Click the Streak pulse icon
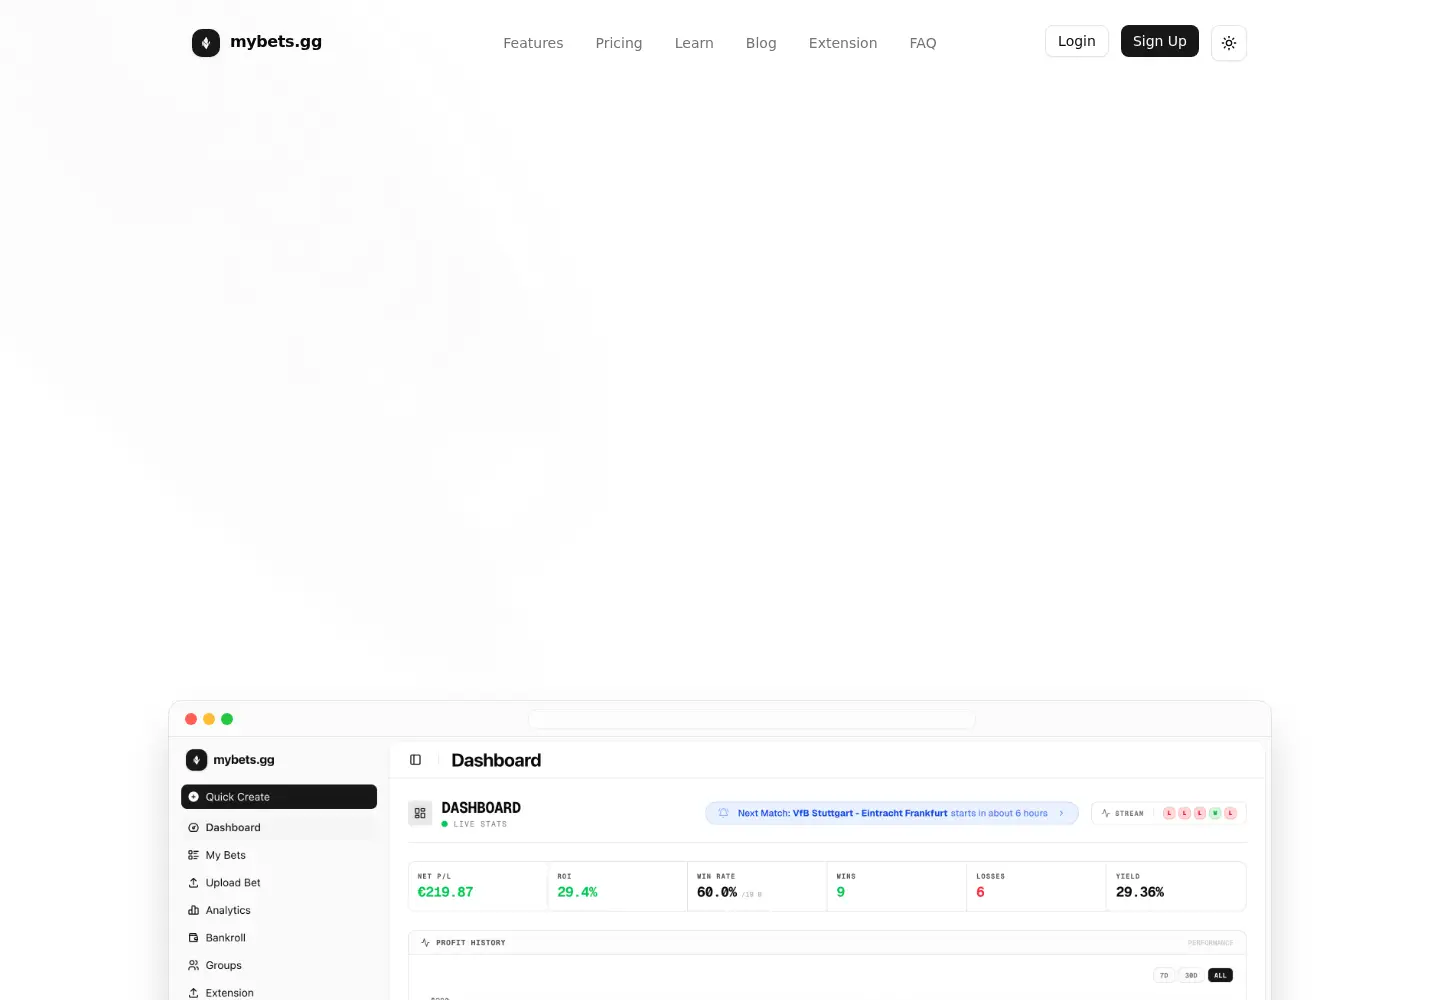Viewport: 1440px width, 1000px height. (1106, 813)
